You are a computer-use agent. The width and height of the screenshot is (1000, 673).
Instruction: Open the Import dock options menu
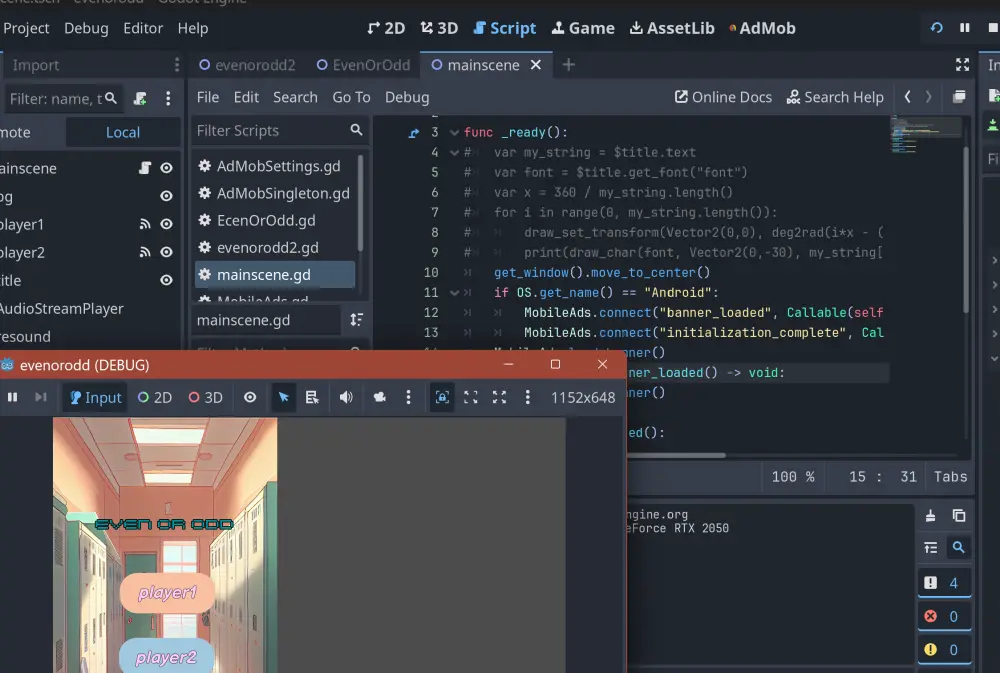[177, 65]
